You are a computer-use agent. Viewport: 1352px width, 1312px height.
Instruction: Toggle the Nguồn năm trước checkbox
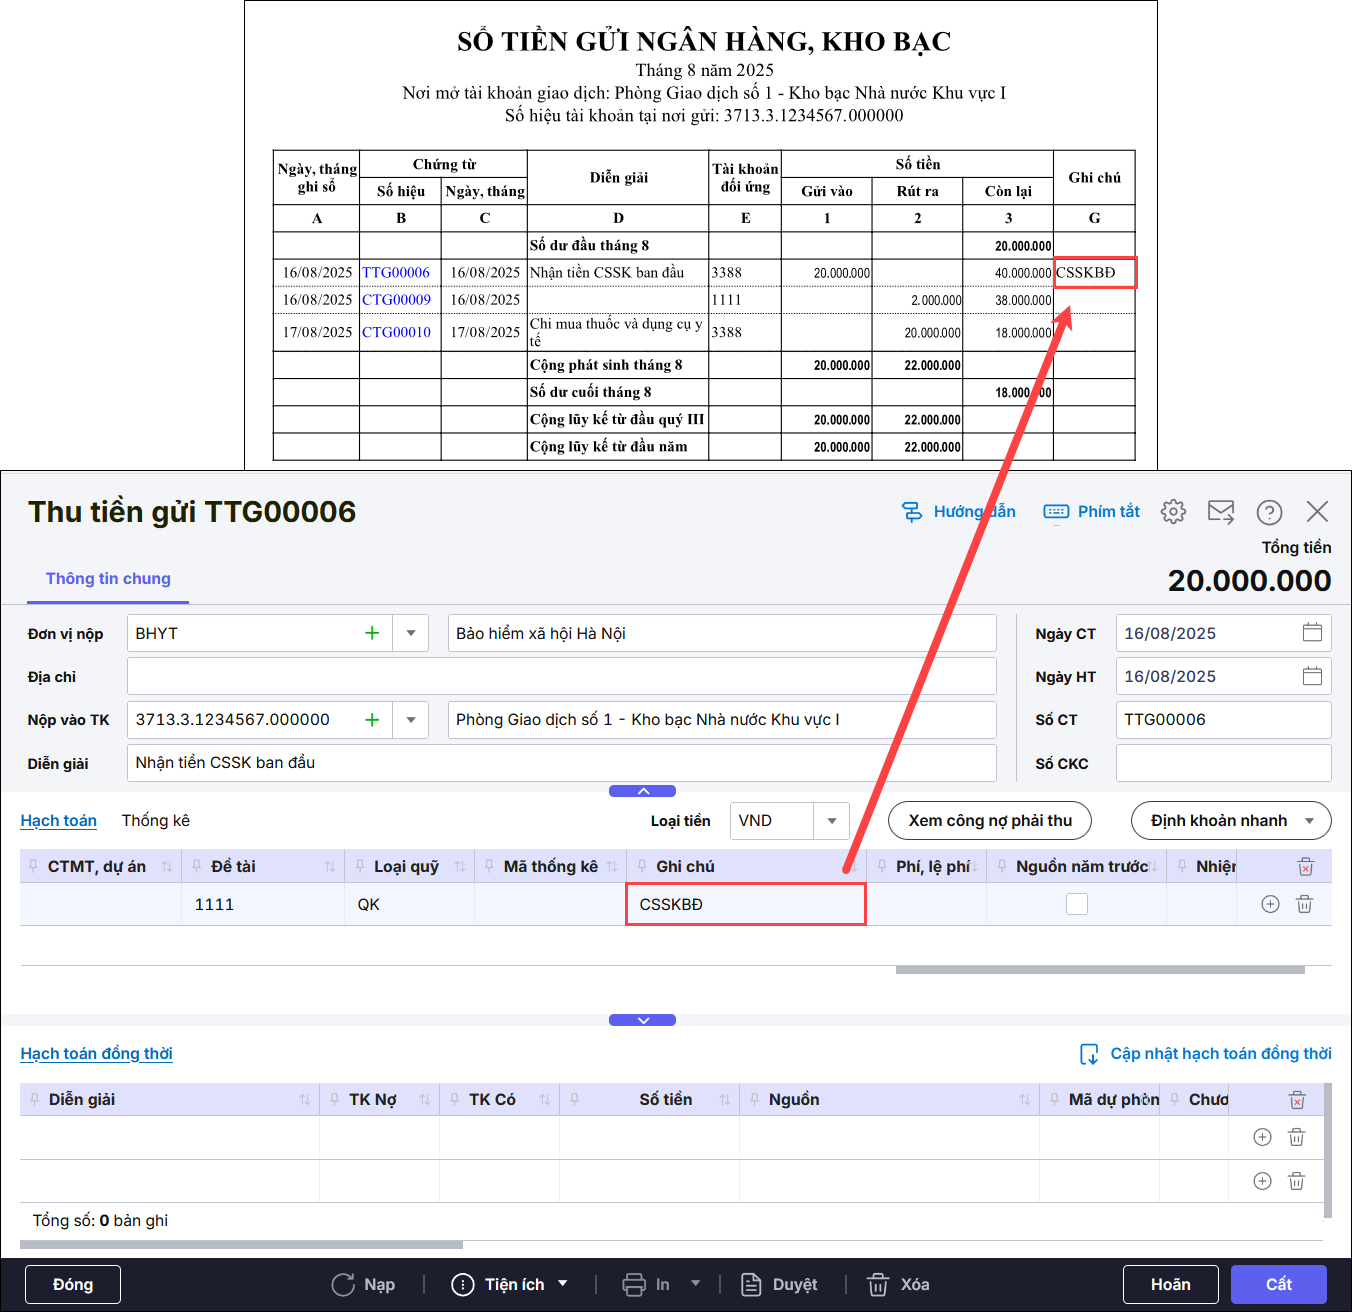[x=1077, y=904]
